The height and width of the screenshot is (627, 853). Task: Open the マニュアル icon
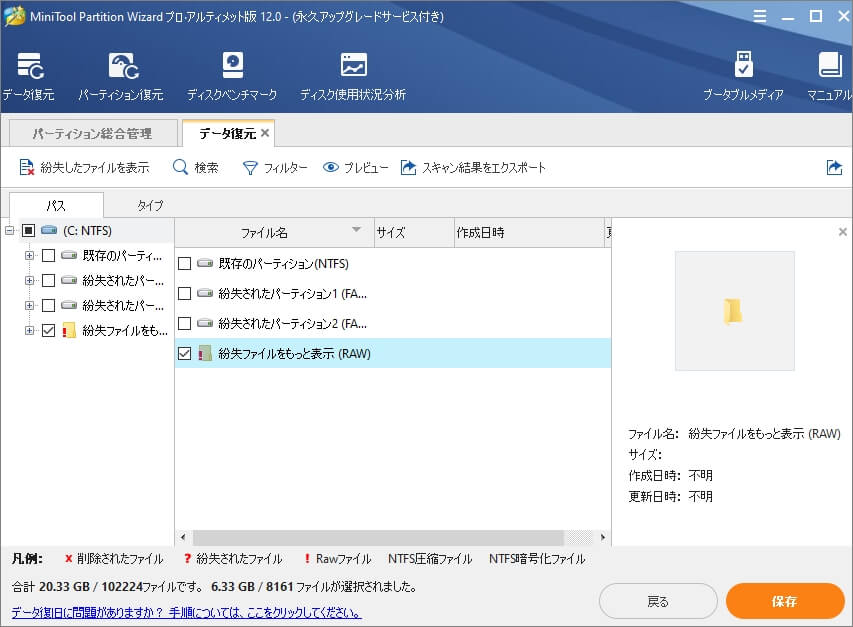[830, 76]
